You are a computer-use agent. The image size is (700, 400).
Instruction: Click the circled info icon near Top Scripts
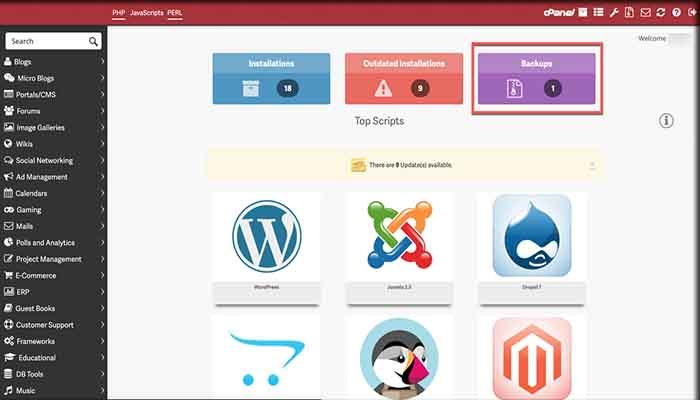pos(666,121)
